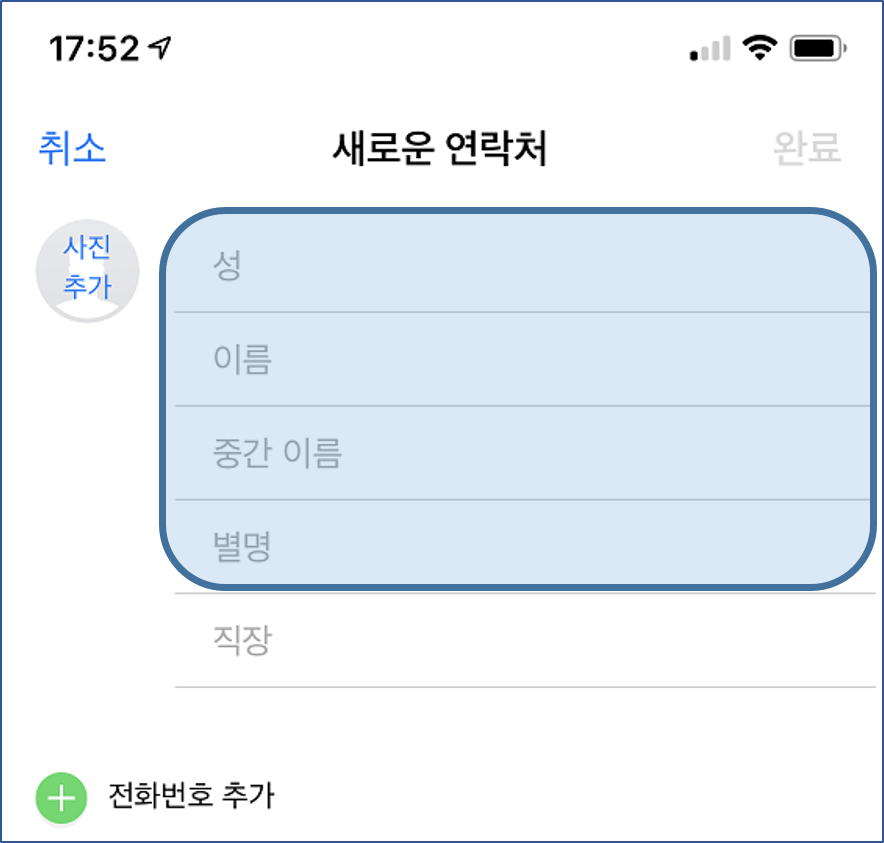Tap the 사진 추가 blue text
This screenshot has height=843, width=884.
[87, 267]
